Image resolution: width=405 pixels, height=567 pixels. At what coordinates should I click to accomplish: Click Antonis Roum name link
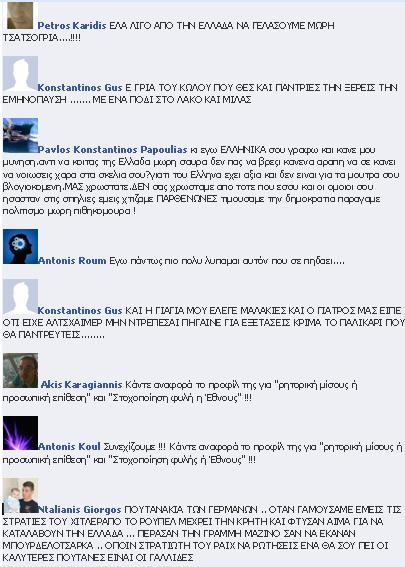coord(72,260)
